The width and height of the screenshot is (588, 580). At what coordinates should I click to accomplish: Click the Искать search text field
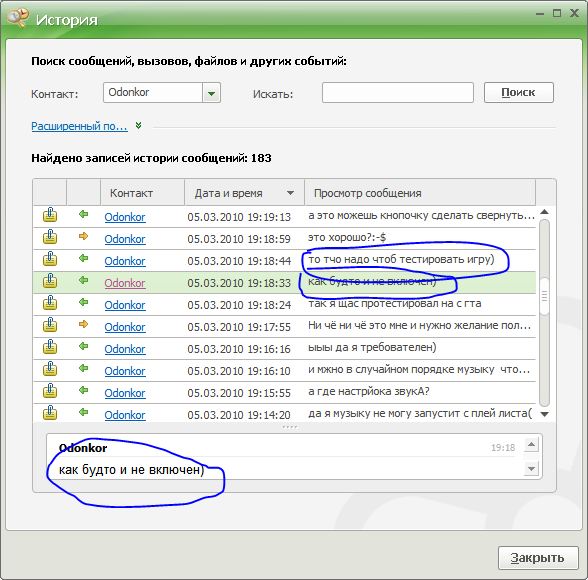tap(398, 93)
